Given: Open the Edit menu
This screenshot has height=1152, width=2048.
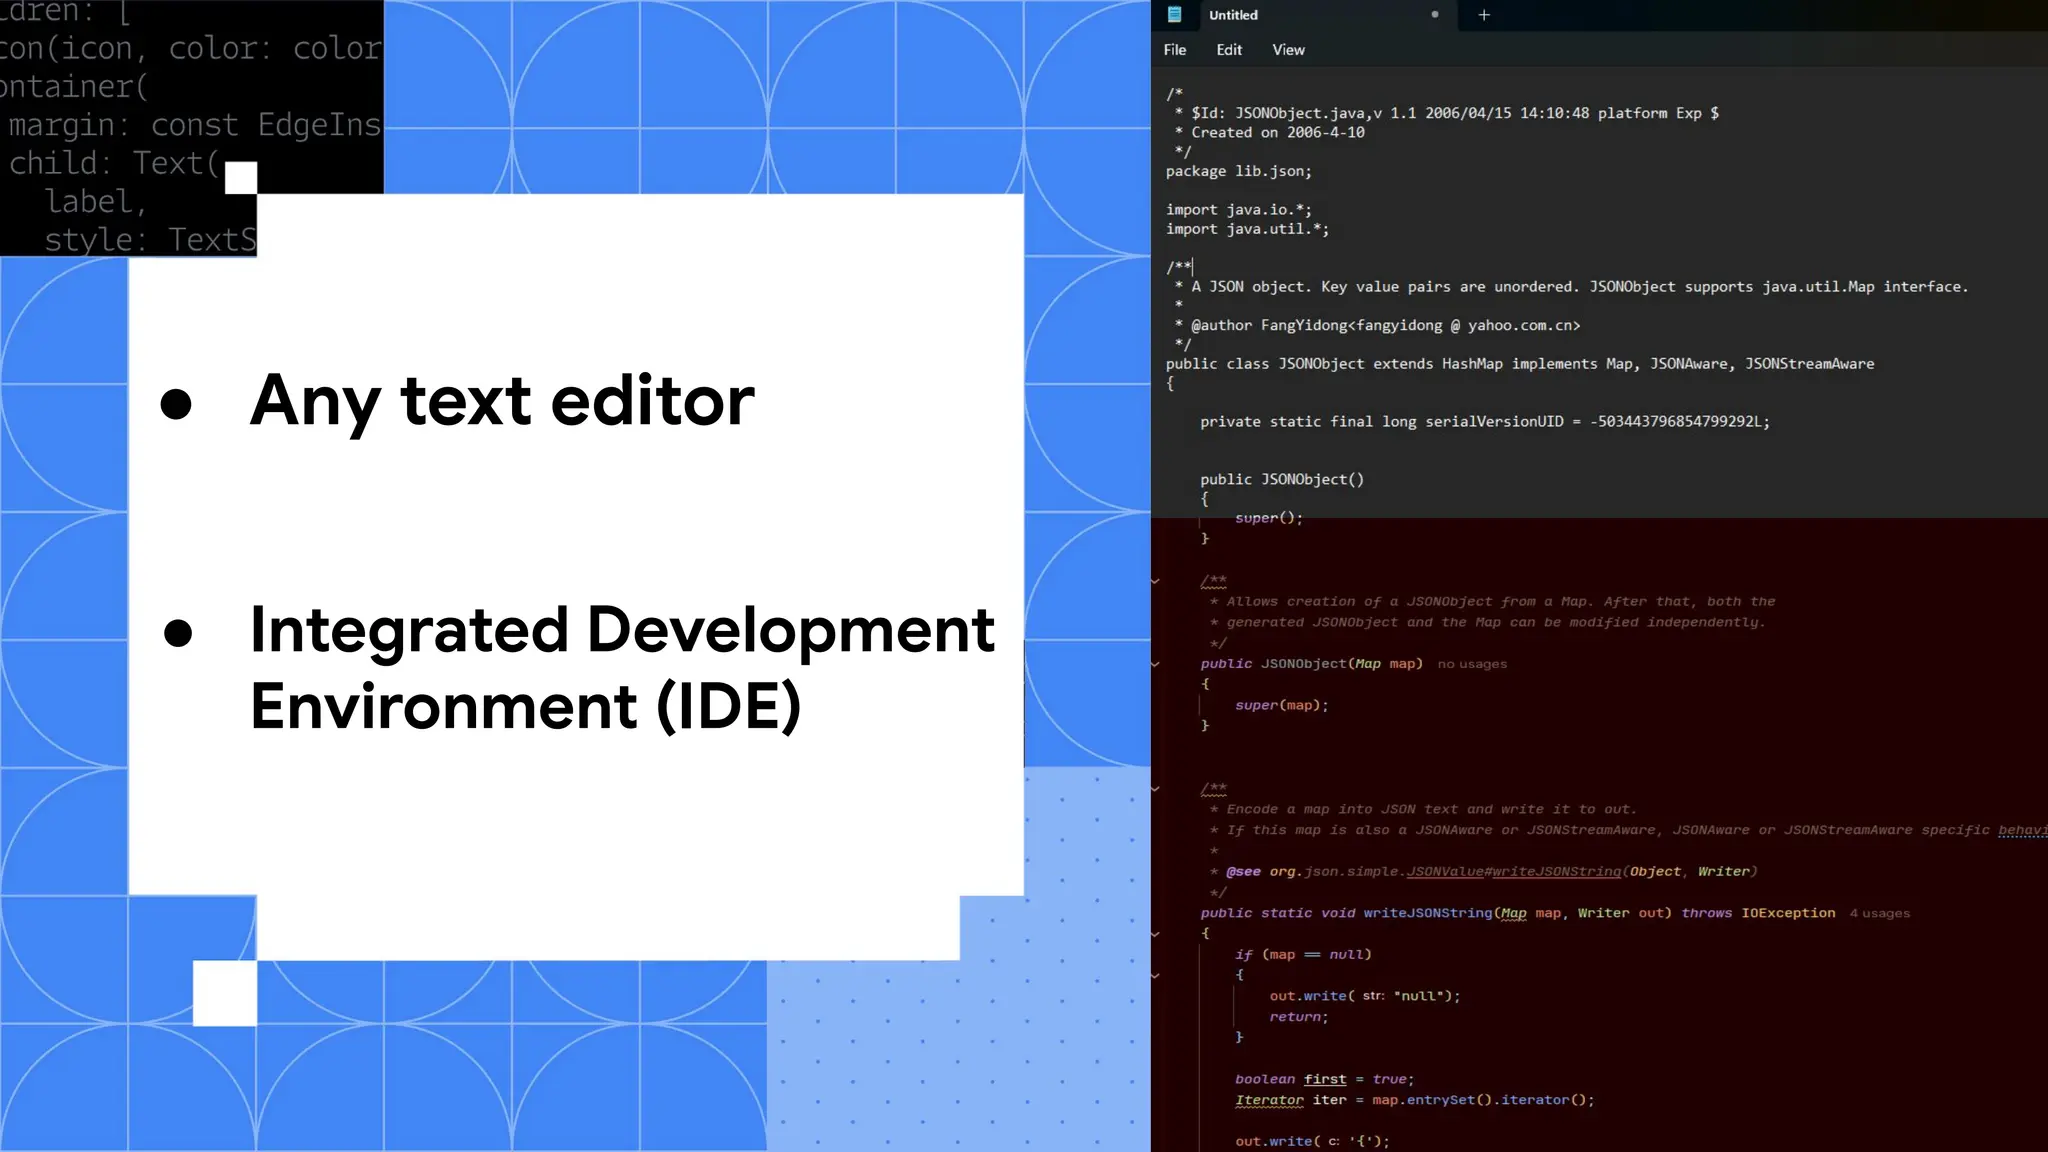Looking at the screenshot, I should (1229, 50).
